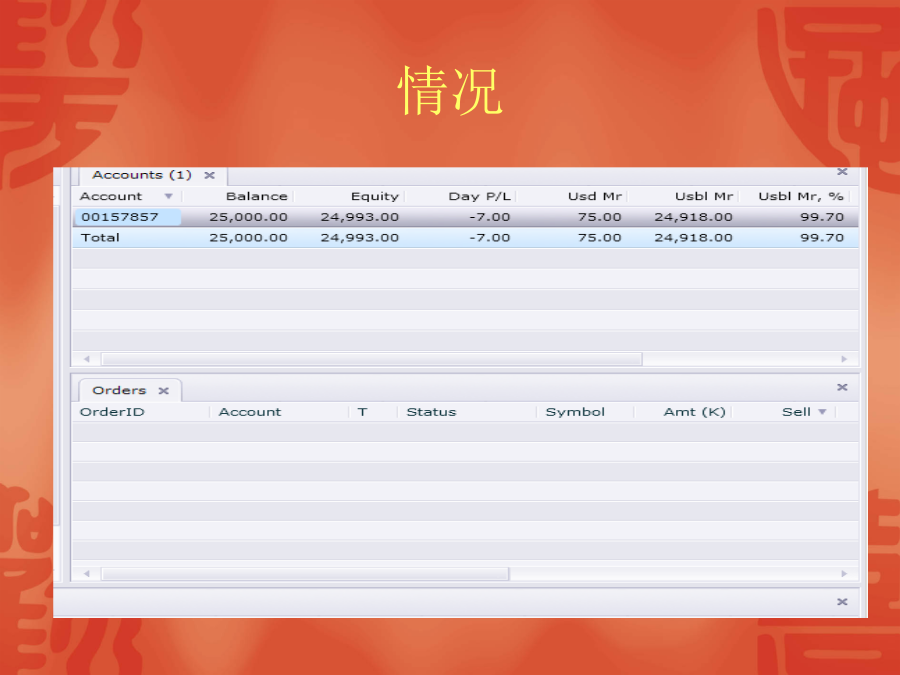Viewport: 900px width, 675px height.
Task: Close the Orders tab
Action: pos(164,391)
